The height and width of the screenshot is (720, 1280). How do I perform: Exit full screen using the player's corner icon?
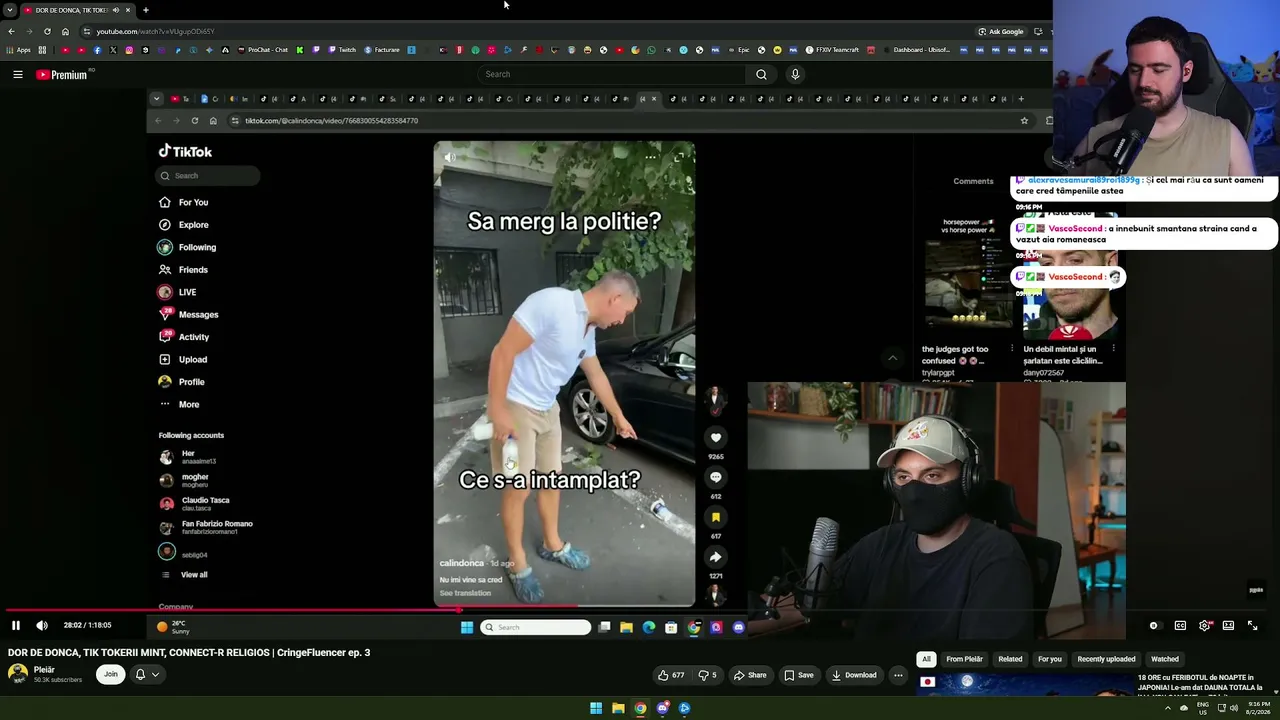tap(1252, 625)
